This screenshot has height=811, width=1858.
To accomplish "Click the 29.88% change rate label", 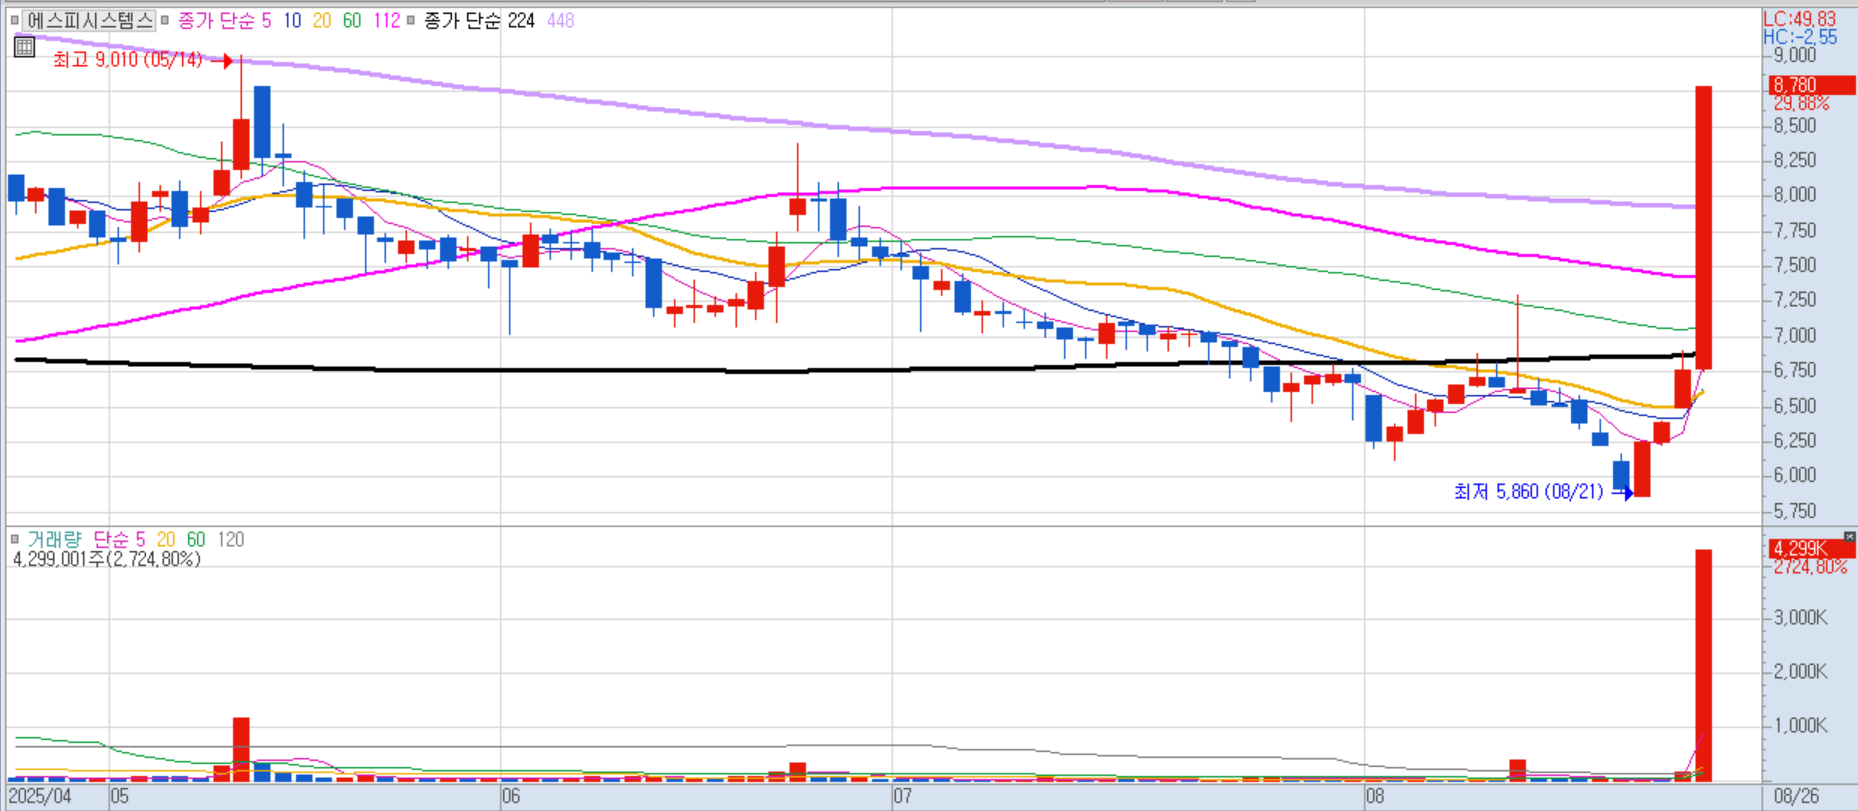I will click(1801, 104).
